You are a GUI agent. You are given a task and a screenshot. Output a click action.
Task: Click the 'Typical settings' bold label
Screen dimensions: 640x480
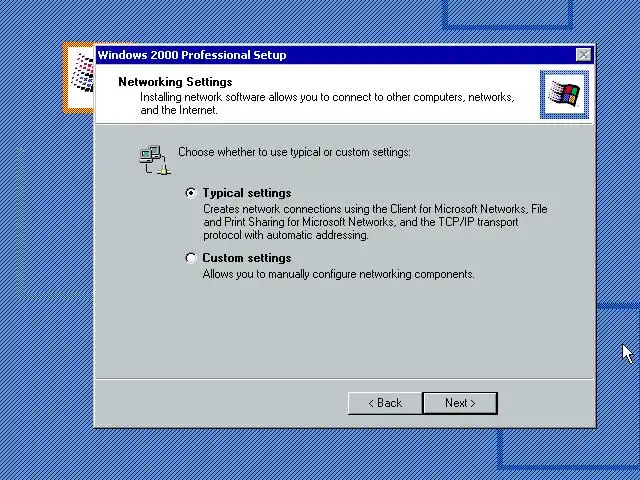coord(247,193)
